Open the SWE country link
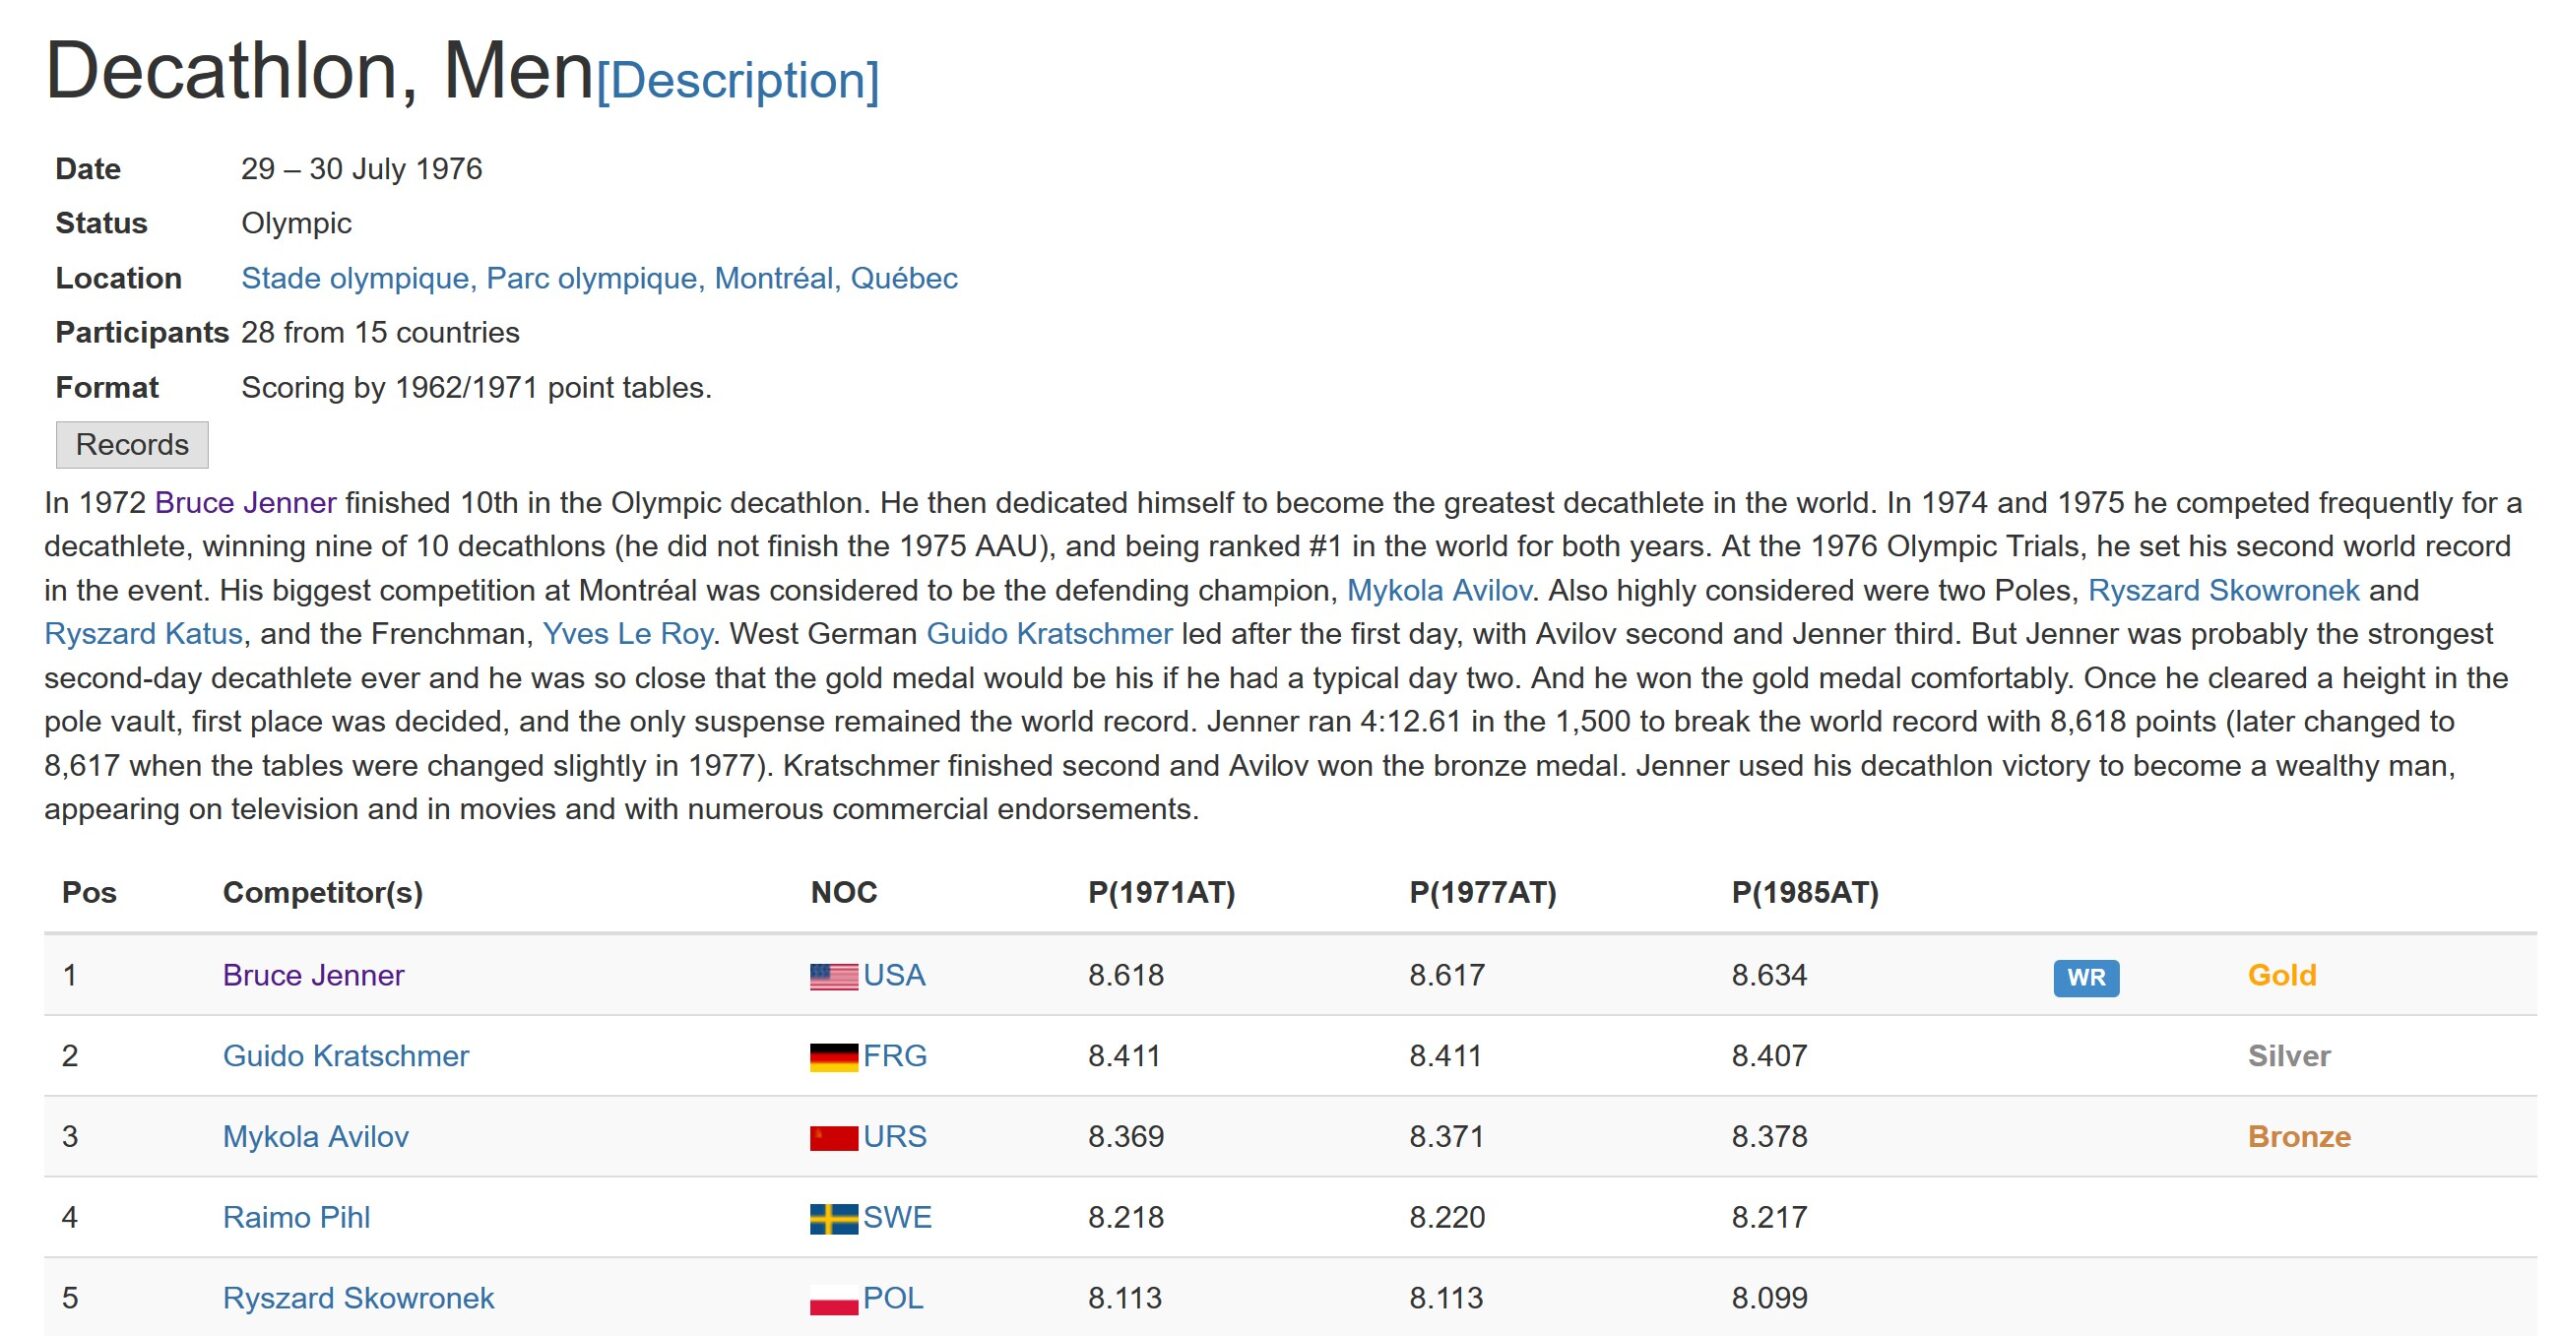The image size is (2560, 1336). point(897,1218)
